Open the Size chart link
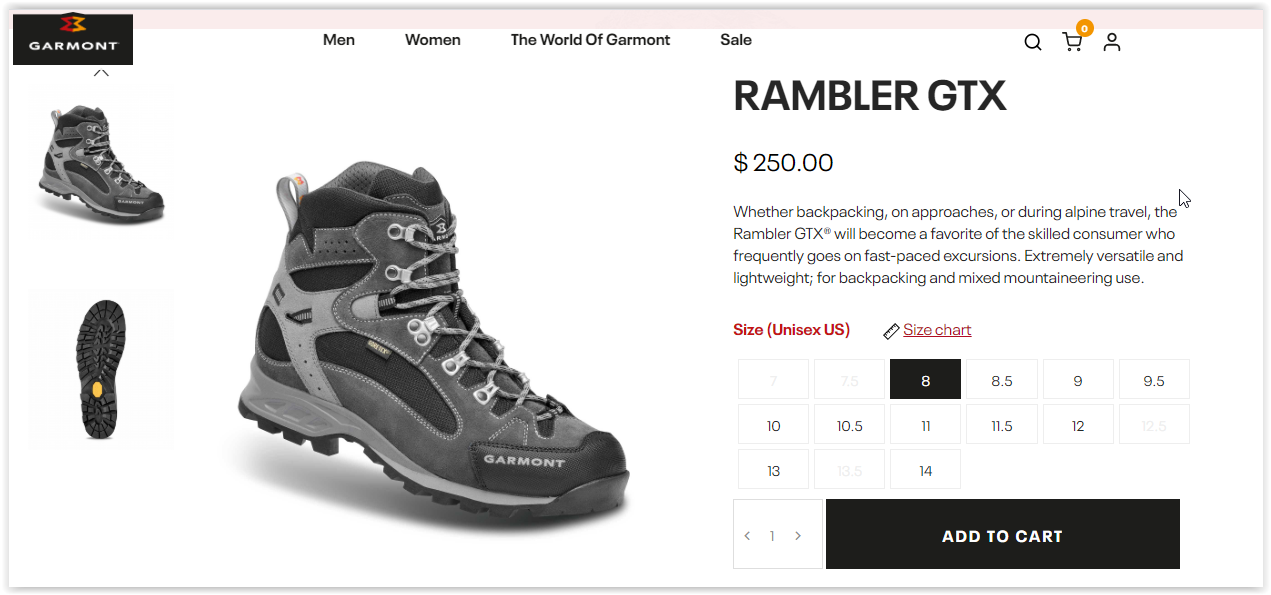The width and height of the screenshot is (1271, 595). pyautogui.click(x=937, y=330)
